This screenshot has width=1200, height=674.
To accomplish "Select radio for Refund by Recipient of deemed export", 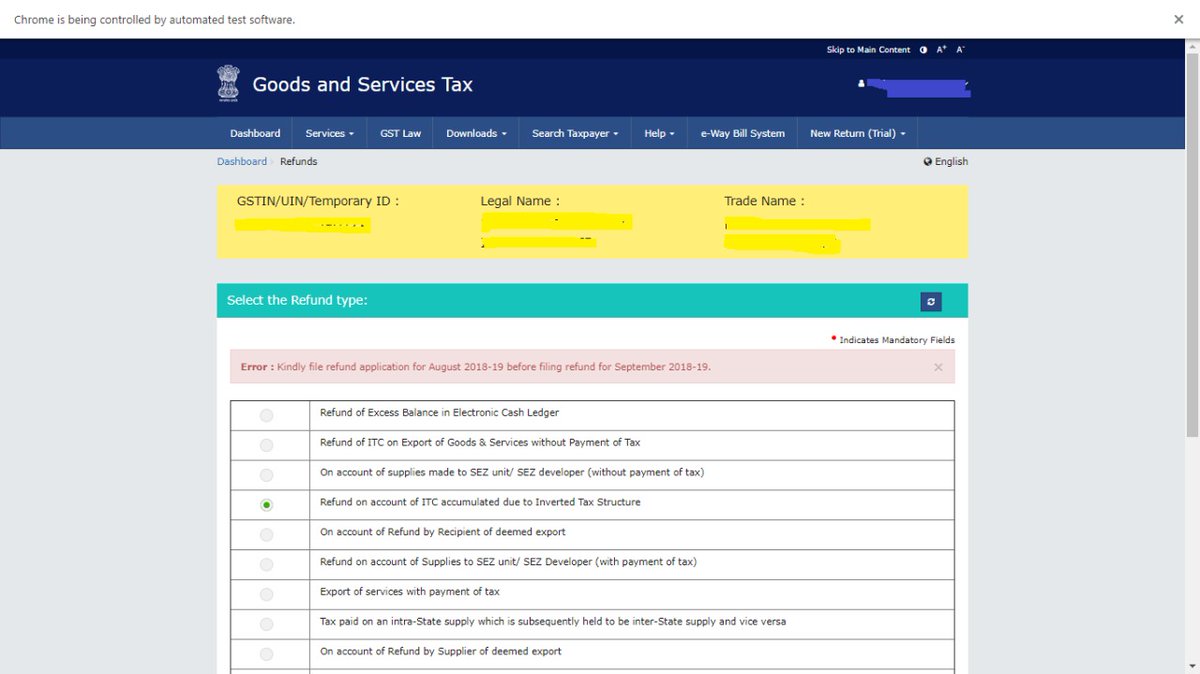I will (266, 535).
